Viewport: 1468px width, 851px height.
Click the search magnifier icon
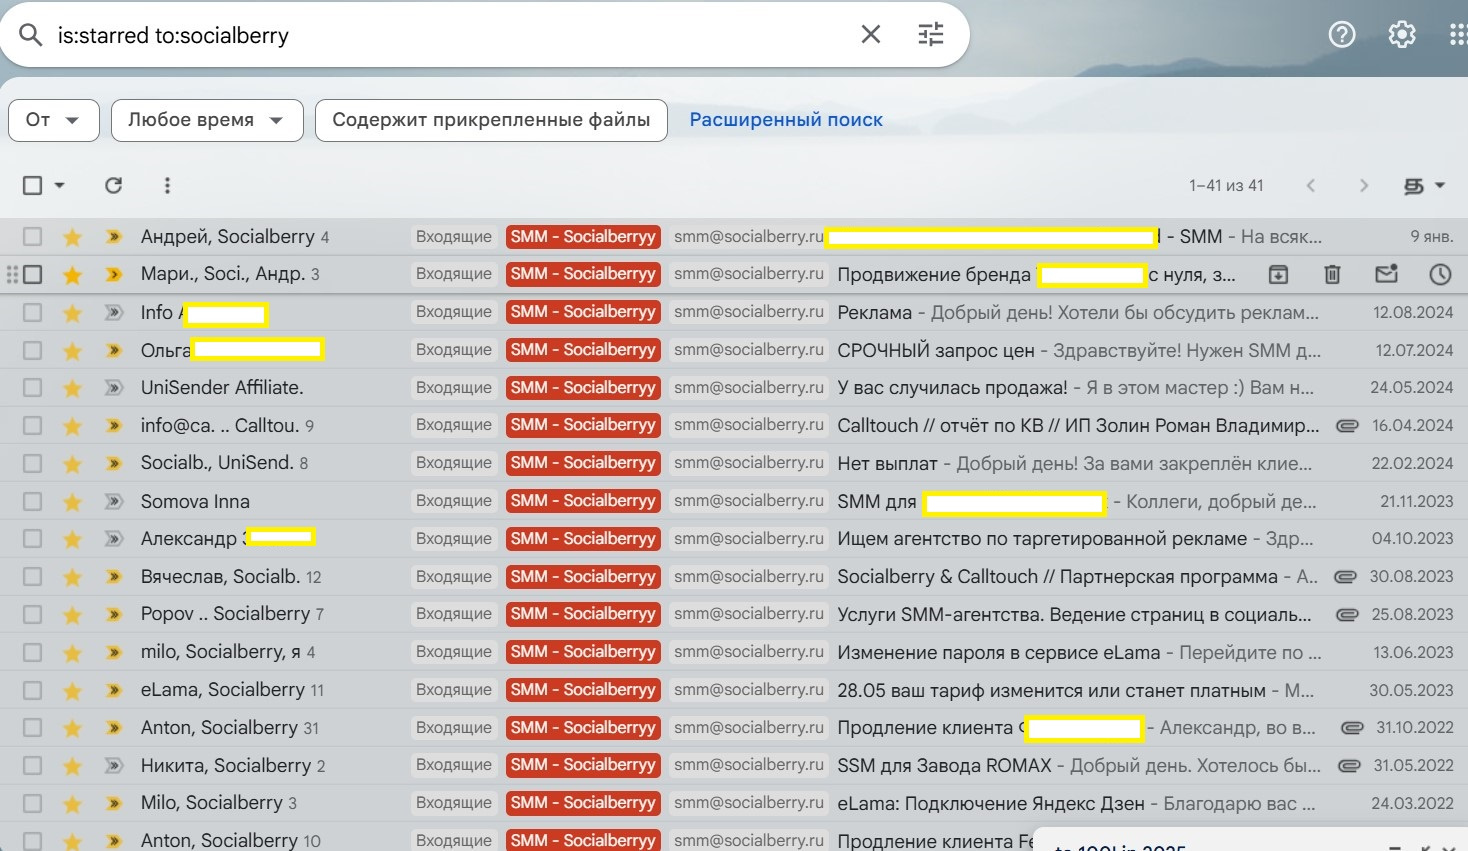click(x=31, y=35)
